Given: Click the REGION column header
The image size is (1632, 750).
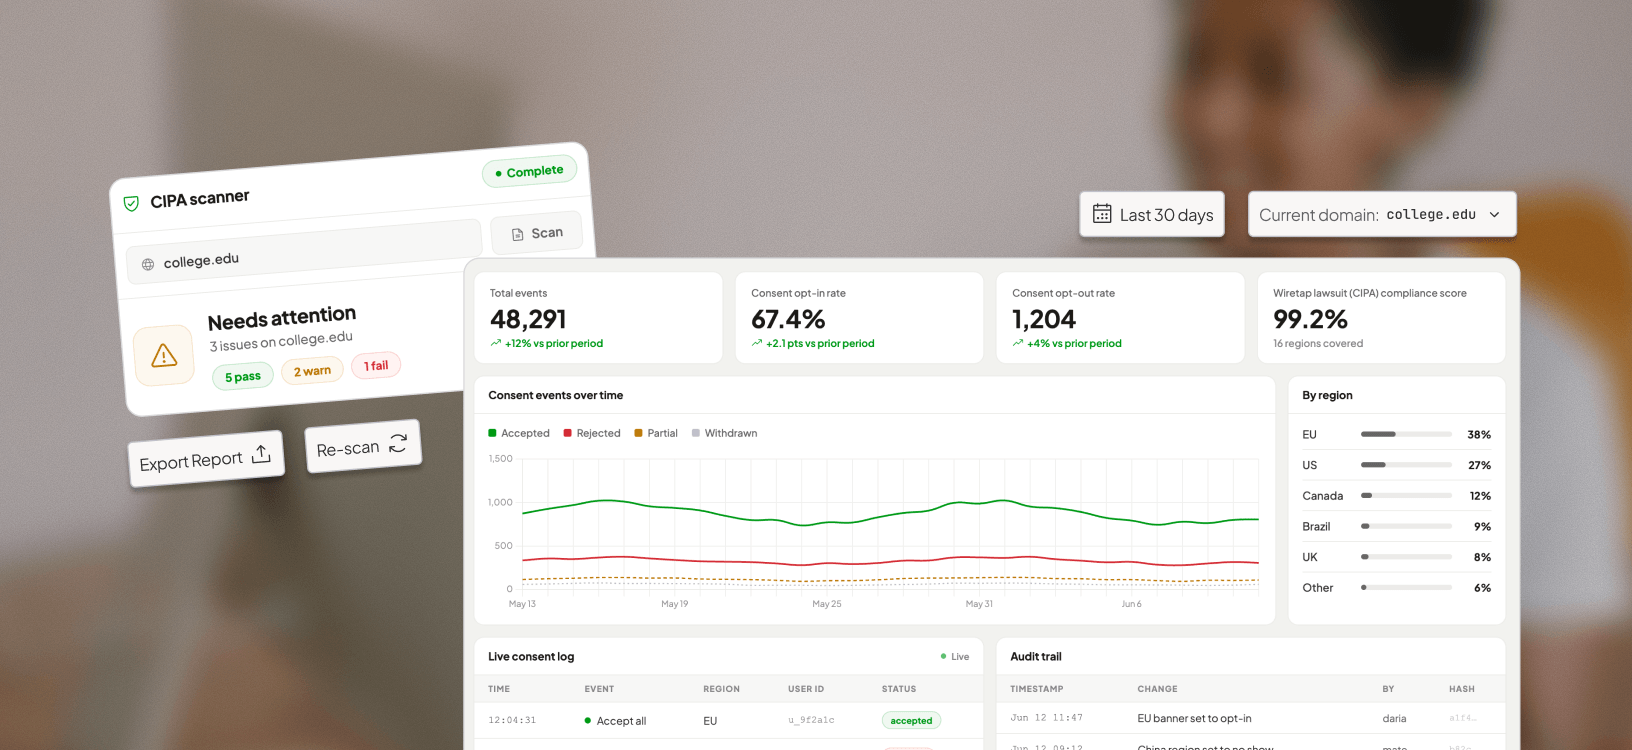Looking at the screenshot, I should coord(721,689).
